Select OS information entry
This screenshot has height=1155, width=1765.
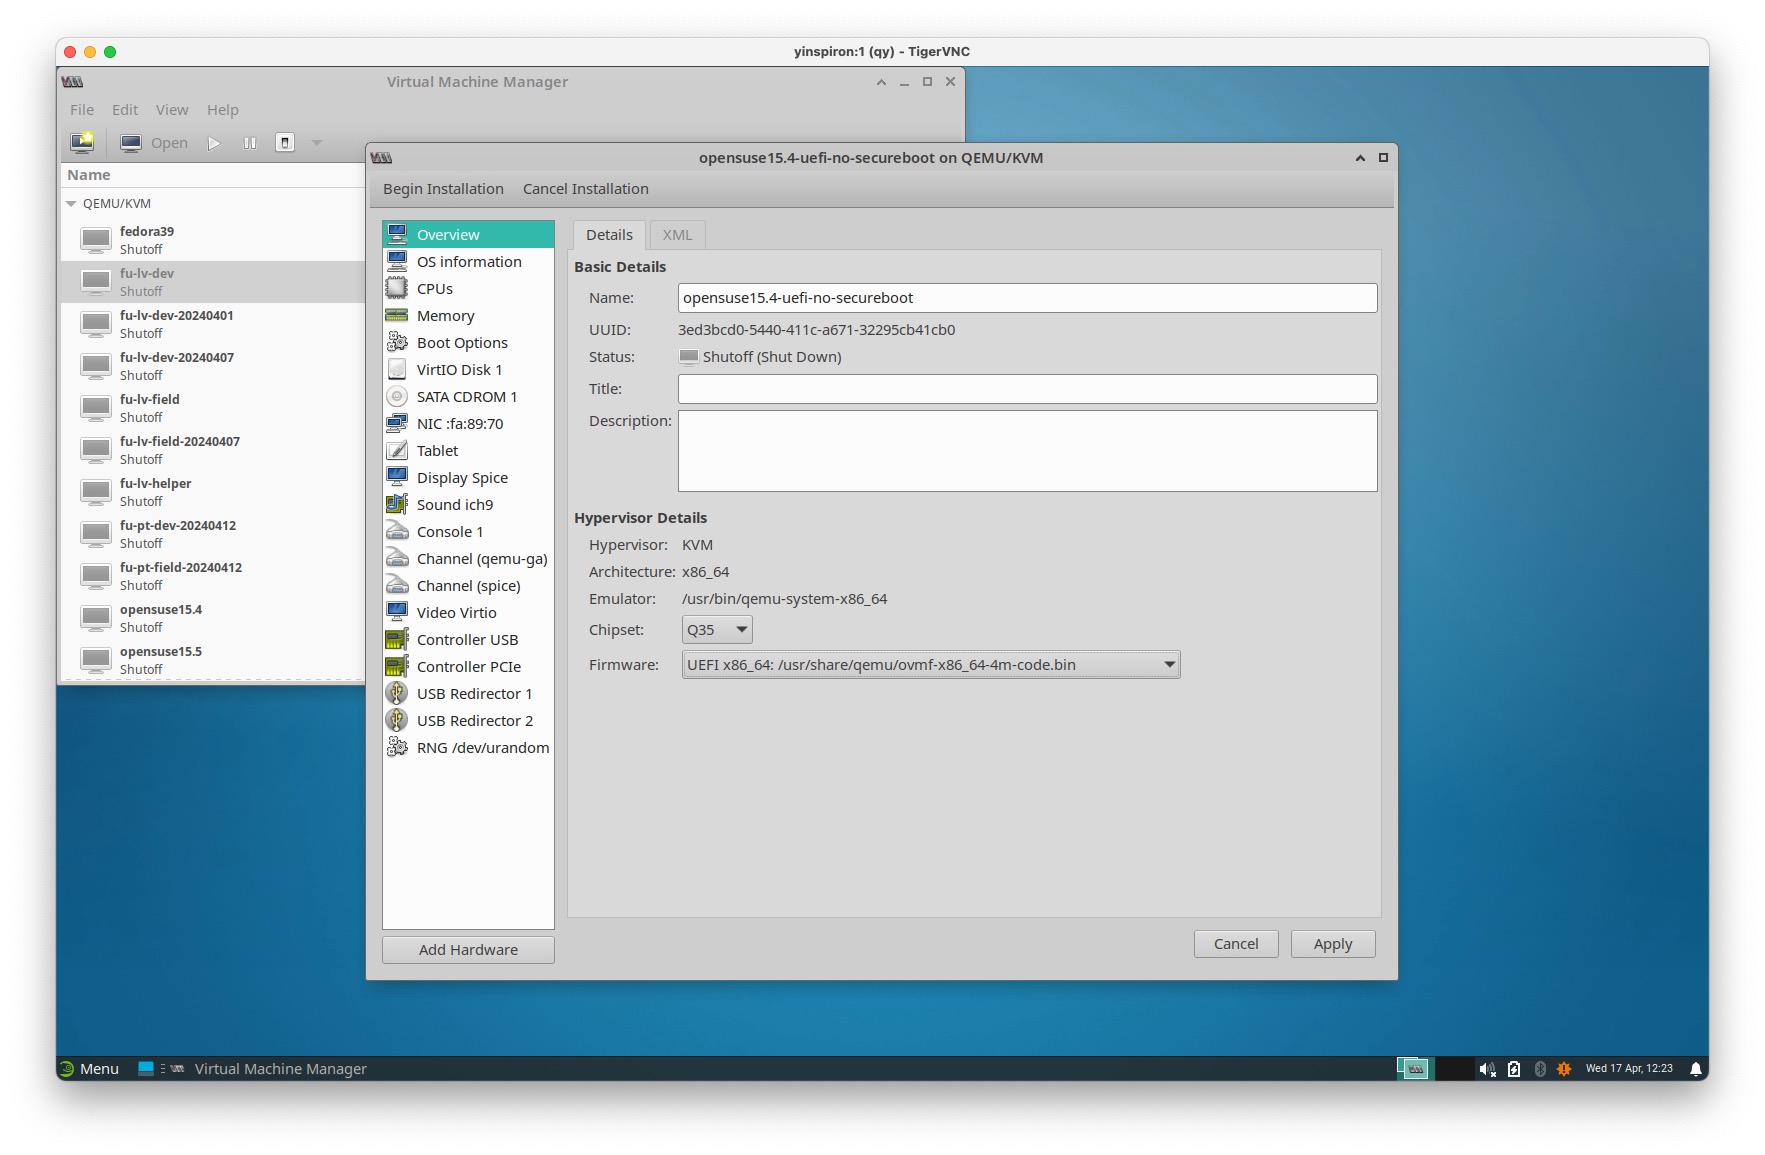[x=468, y=262]
